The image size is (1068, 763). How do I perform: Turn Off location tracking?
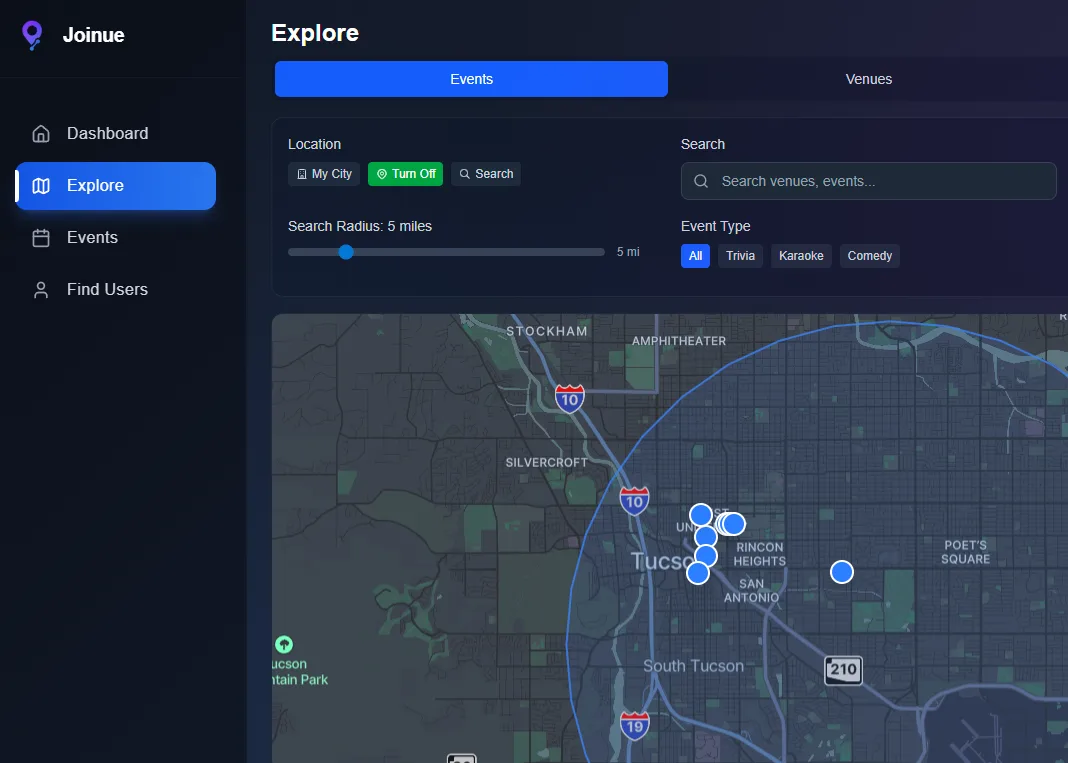click(405, 173)
